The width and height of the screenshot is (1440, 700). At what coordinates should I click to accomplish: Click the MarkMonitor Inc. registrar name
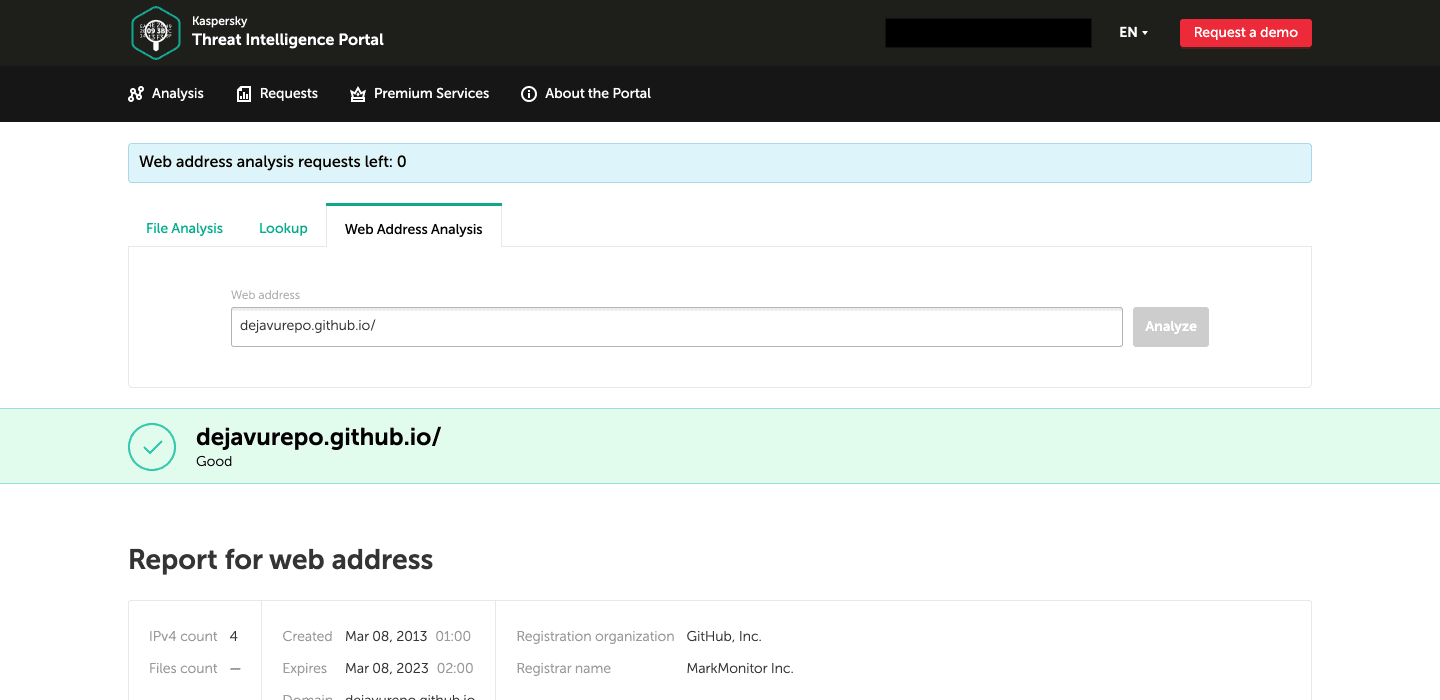pos(740,668)
